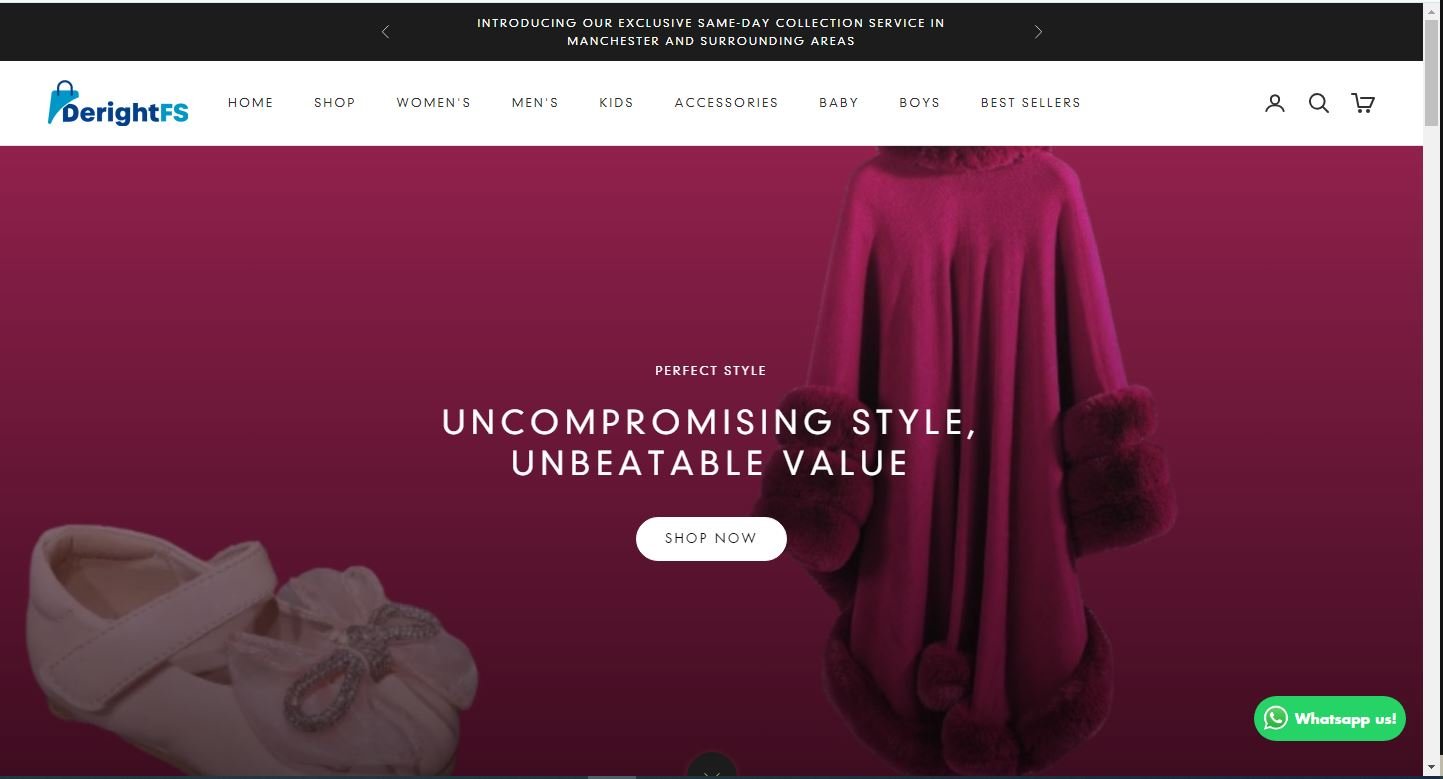
Task: Show the previous announcement with left arrow
Action: [385, 32]
